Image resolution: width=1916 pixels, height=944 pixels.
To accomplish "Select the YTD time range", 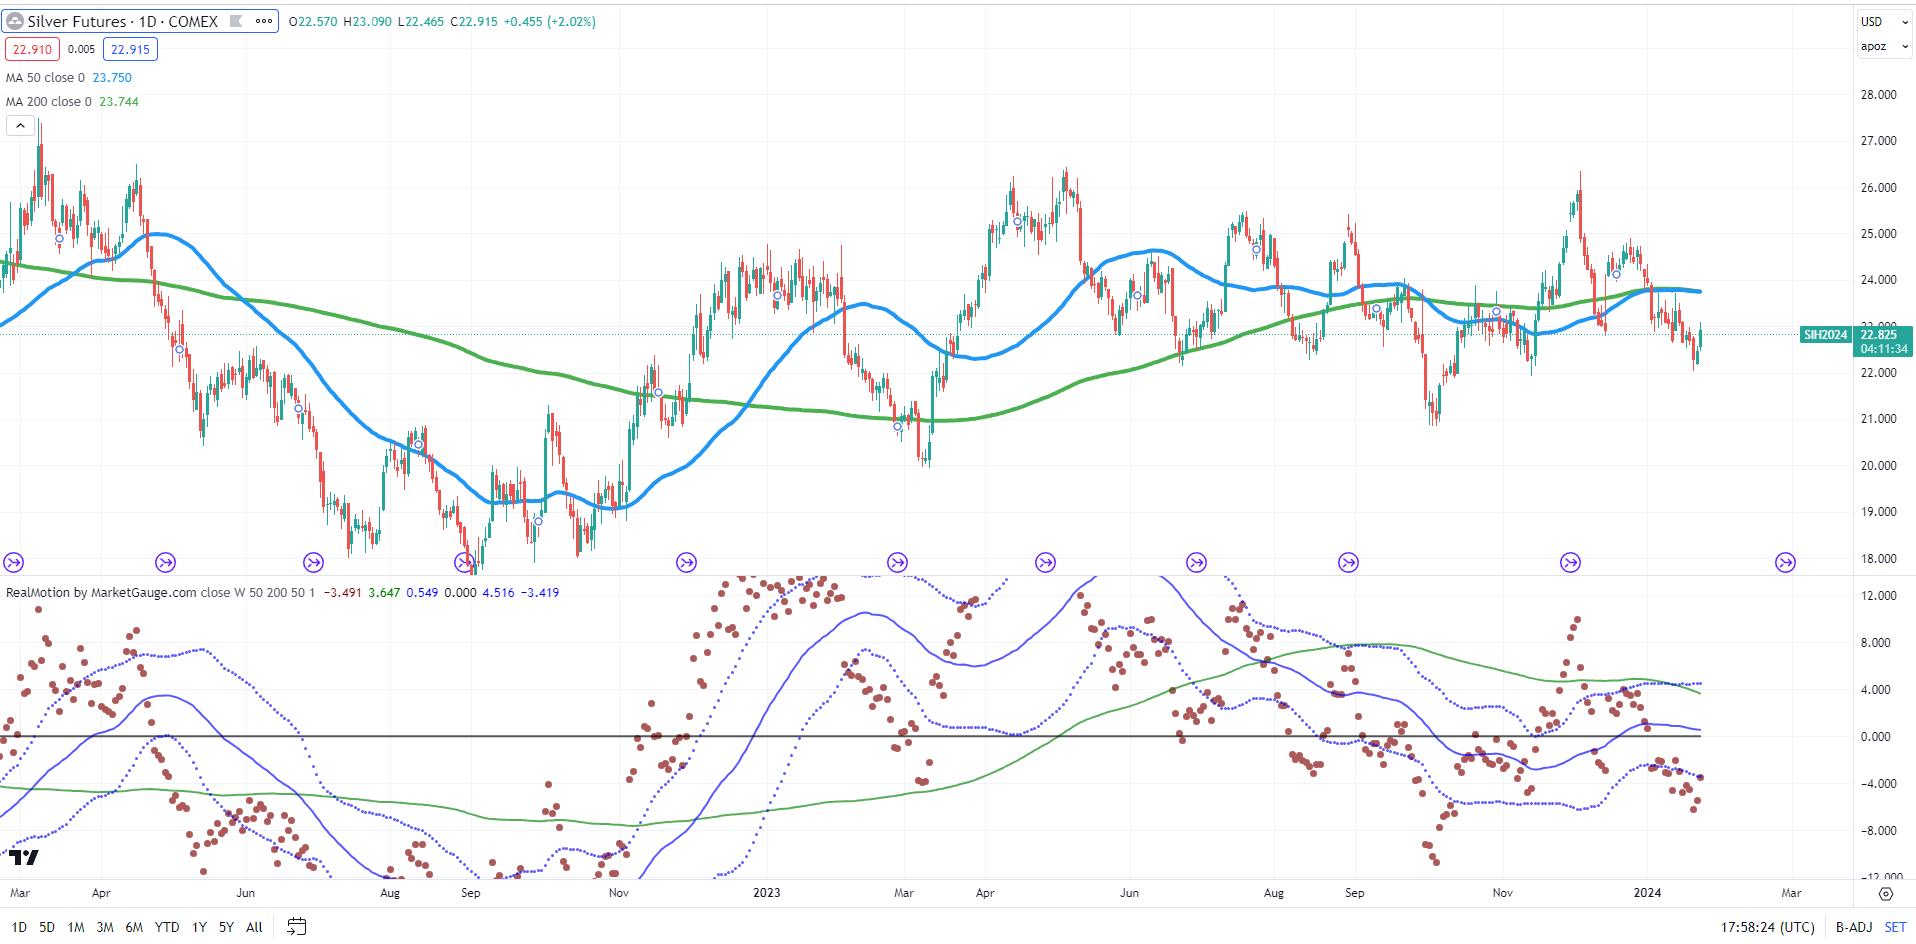I will [x=167, y=927].
